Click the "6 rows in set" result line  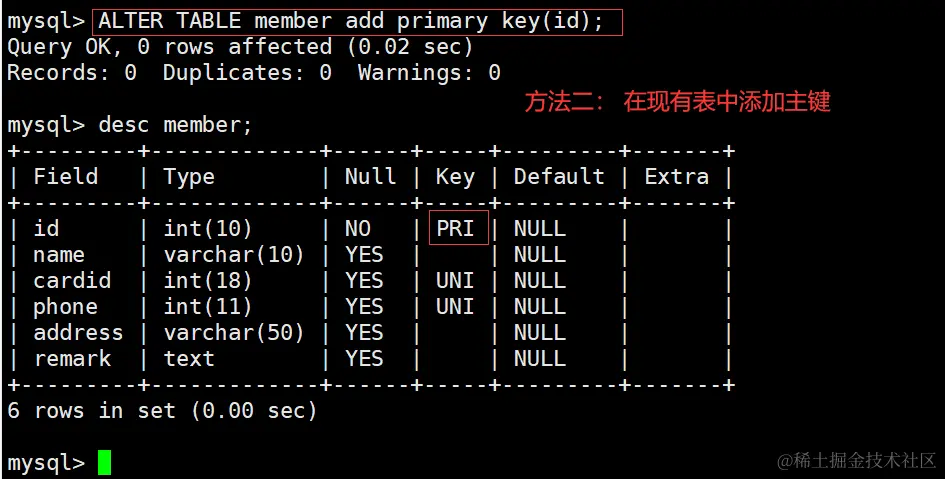click(162, 410)
